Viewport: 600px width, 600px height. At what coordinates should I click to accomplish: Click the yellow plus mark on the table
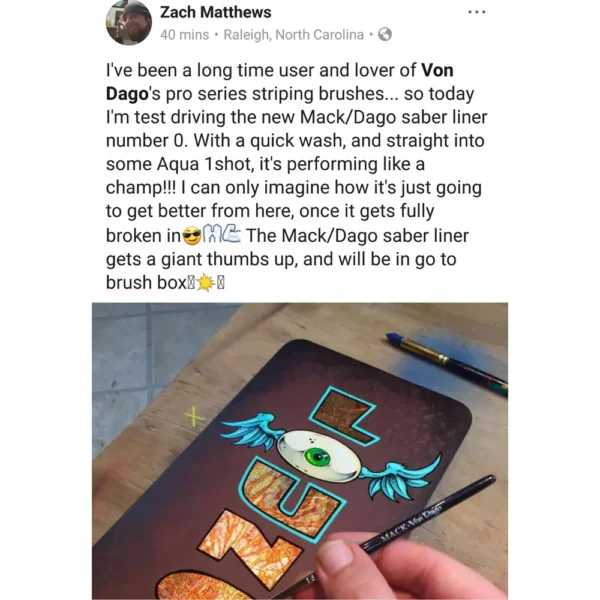pos(194,416)
